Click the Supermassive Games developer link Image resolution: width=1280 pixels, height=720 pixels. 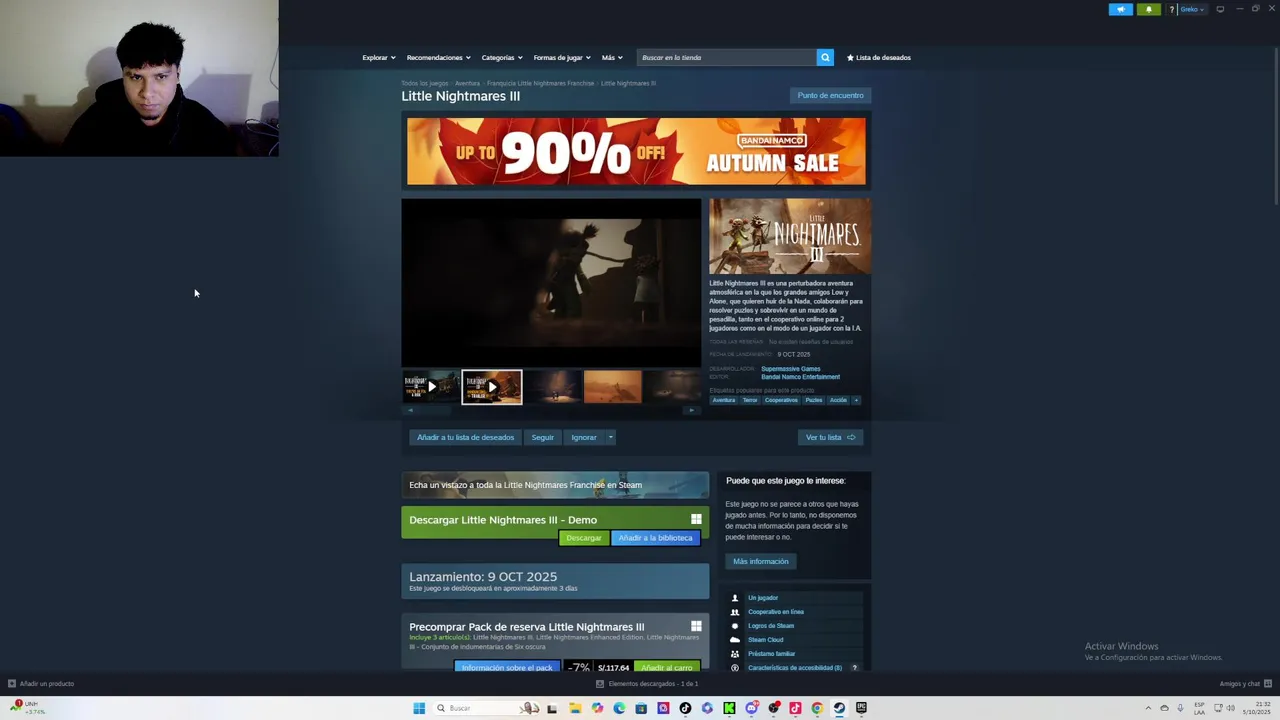click(x=790, y=368)
